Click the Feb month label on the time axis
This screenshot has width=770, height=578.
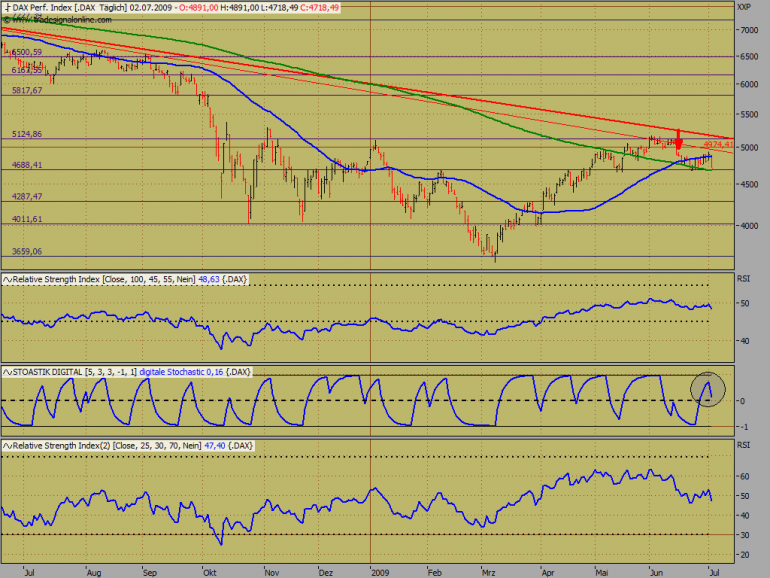click(x=434, y=573)
